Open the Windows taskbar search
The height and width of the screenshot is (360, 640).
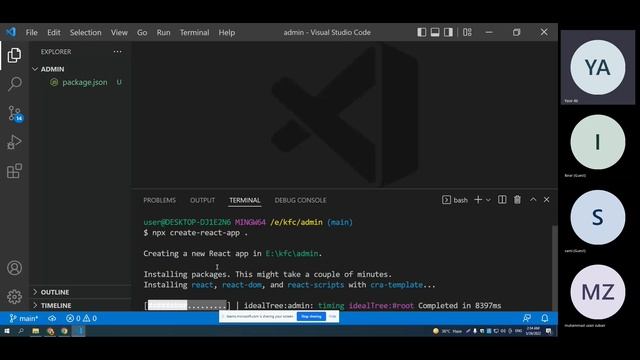point(21,331)
